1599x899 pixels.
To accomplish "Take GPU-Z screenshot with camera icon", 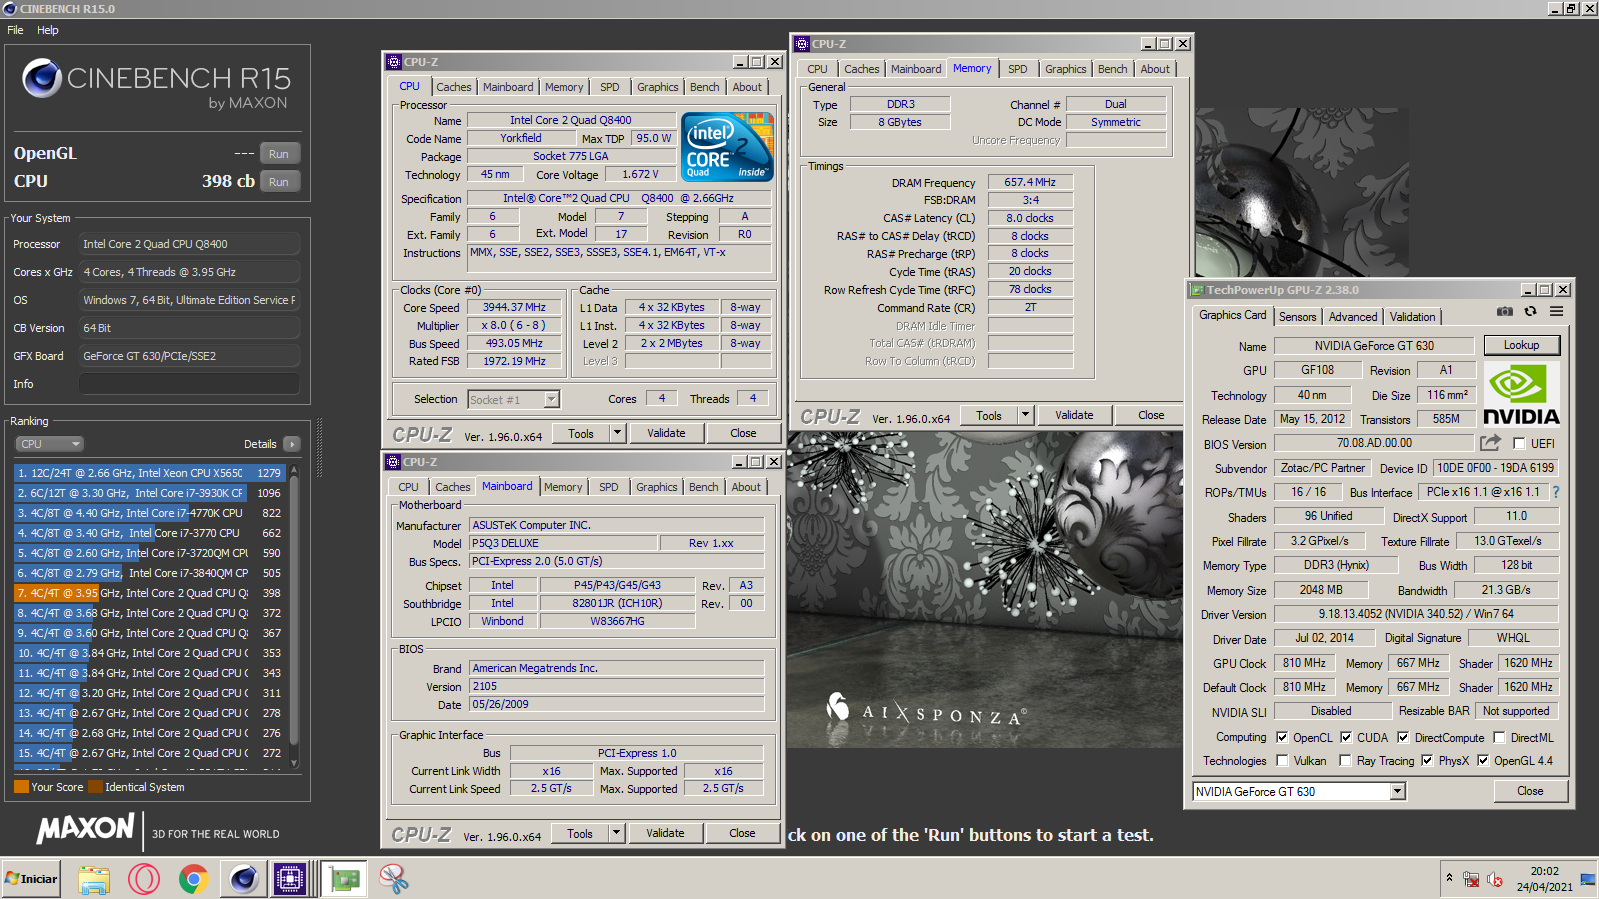I will pos(1504,312).
